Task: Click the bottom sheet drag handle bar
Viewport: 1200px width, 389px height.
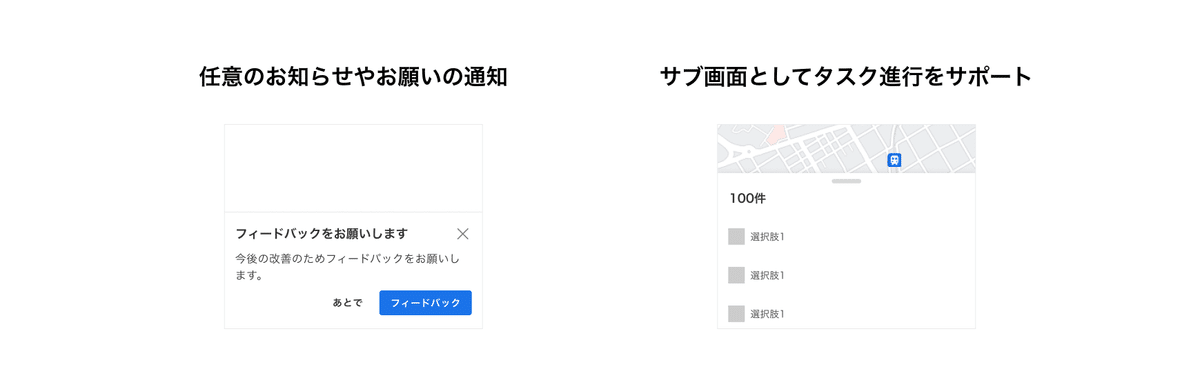Action: point(846,181)
